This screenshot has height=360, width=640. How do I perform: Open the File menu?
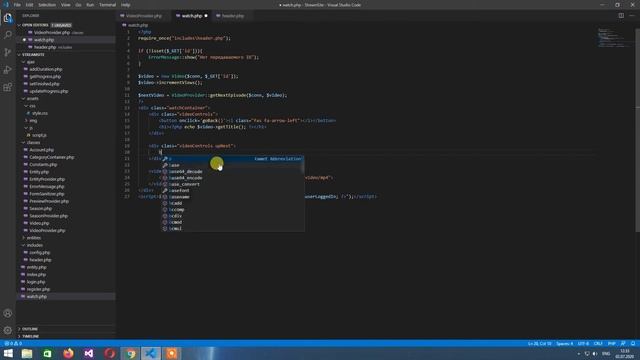[17, 5]
